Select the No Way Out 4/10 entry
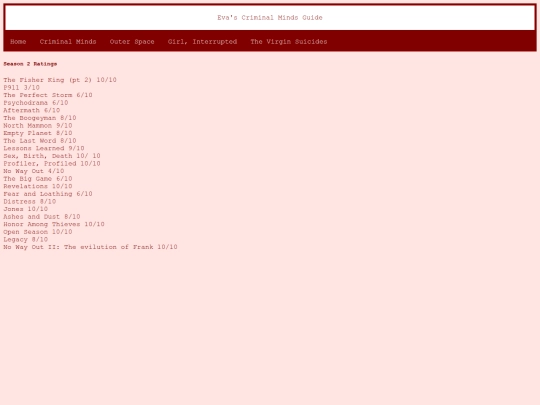The image size is (540, 405). pyautogui.click(x=34, y=171)
